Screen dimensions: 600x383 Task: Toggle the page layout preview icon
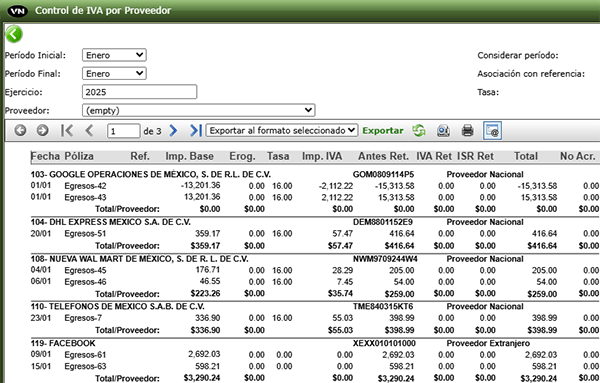pyautogui.click(x=492, y=130)
